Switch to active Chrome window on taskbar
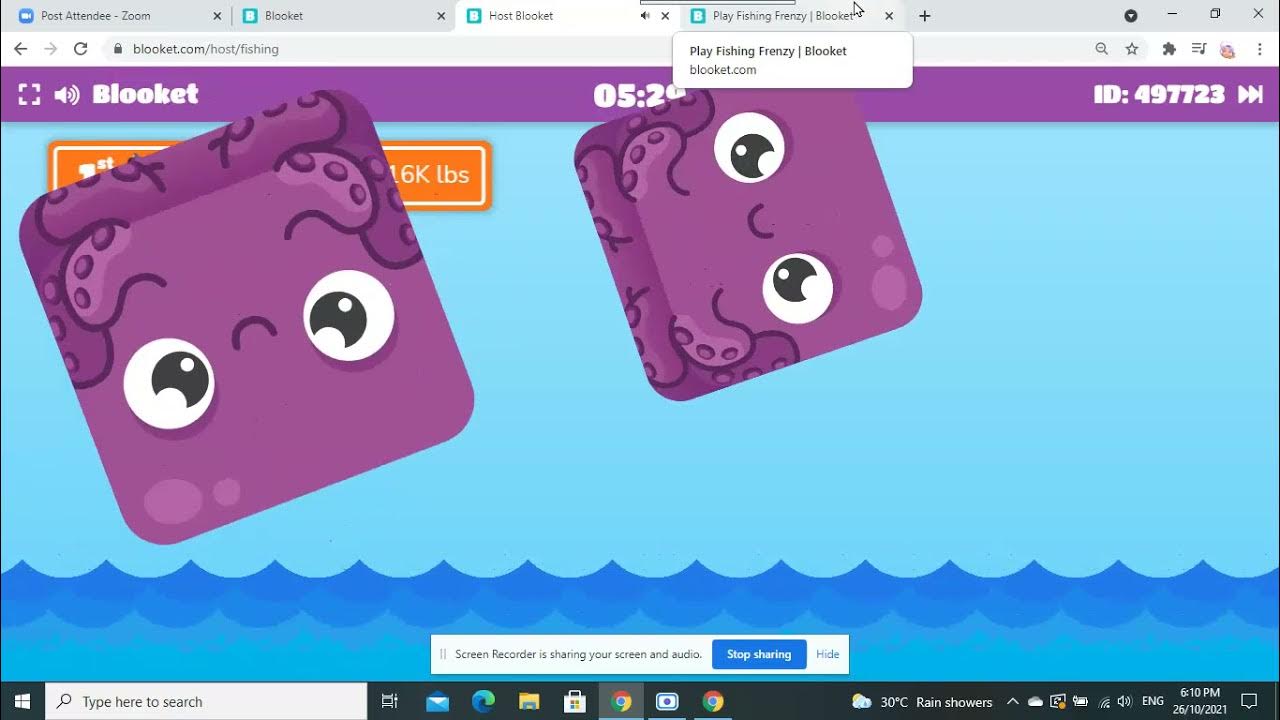 621,701
